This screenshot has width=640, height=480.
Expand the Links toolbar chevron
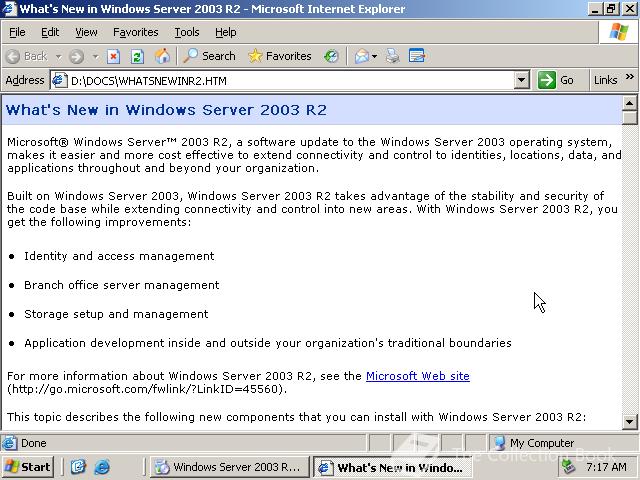tap(629, 77)
